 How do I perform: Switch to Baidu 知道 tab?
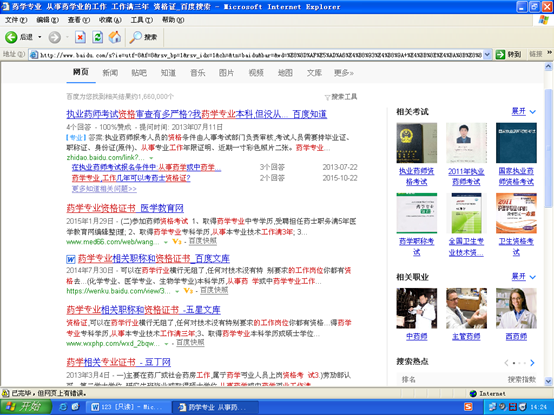(168, 73)
